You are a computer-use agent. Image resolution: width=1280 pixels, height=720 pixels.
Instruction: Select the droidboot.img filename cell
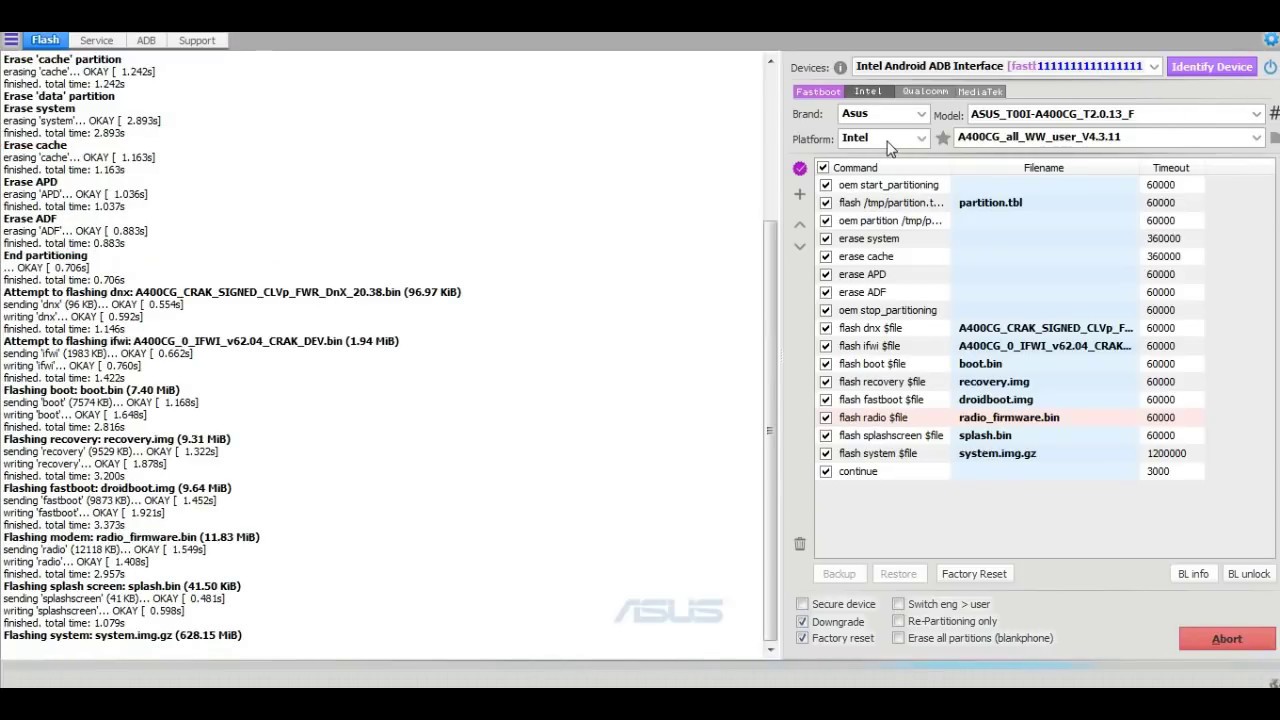coord(1044,400)
